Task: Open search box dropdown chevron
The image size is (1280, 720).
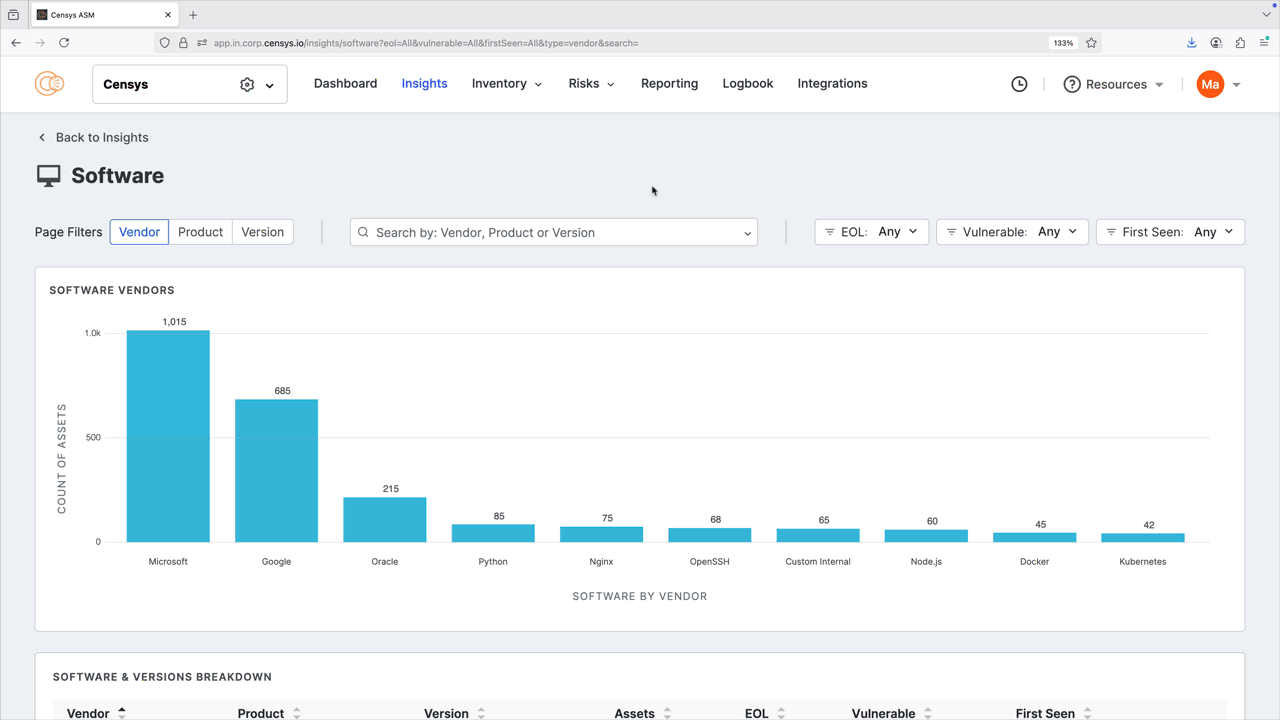Action: click(747, 233)
